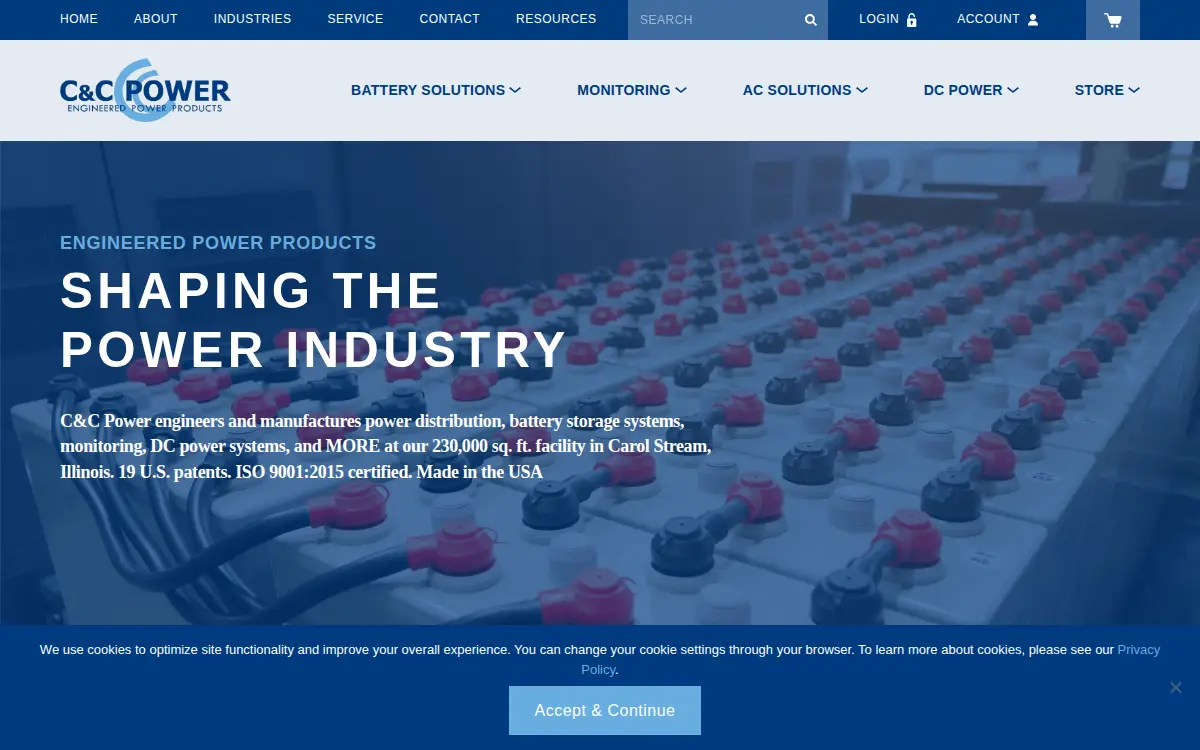Open the shopping cart icon
Image resolution: width=1200 pixels, height=750 pixels.
1112,20
